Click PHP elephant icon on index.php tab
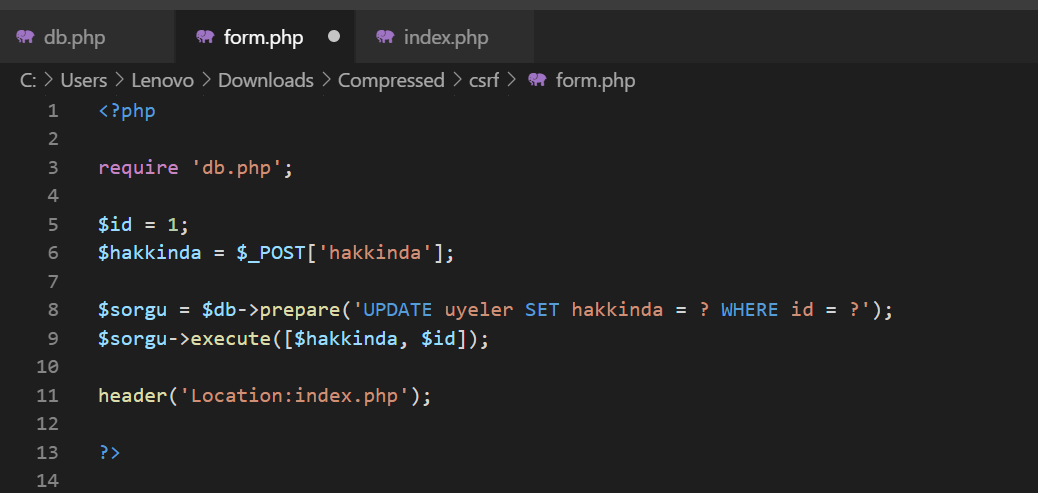 (385, 36)
